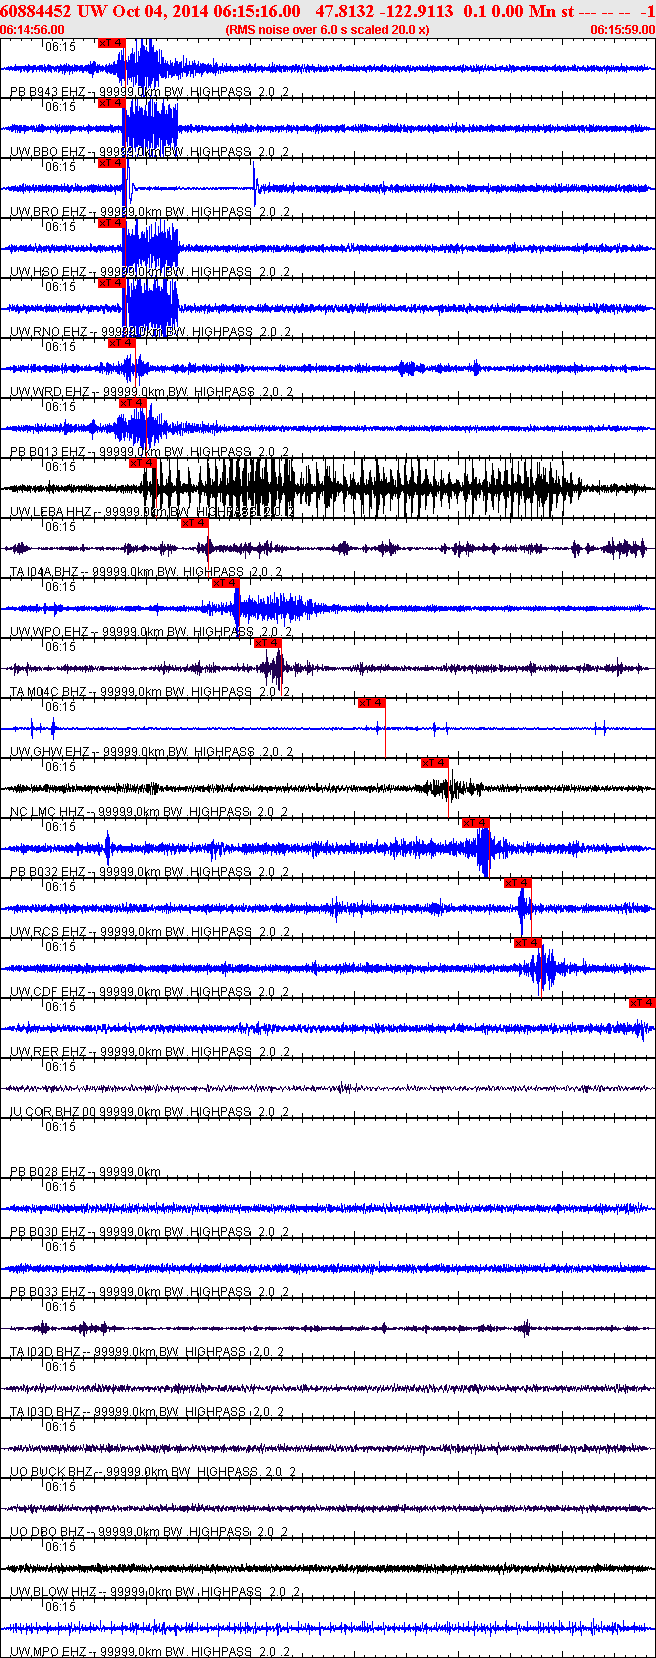This screenshot has height=1658, width=656.
Task: Click the red pick marker on PB B943 trace
Action: click(x=111, y=43)
